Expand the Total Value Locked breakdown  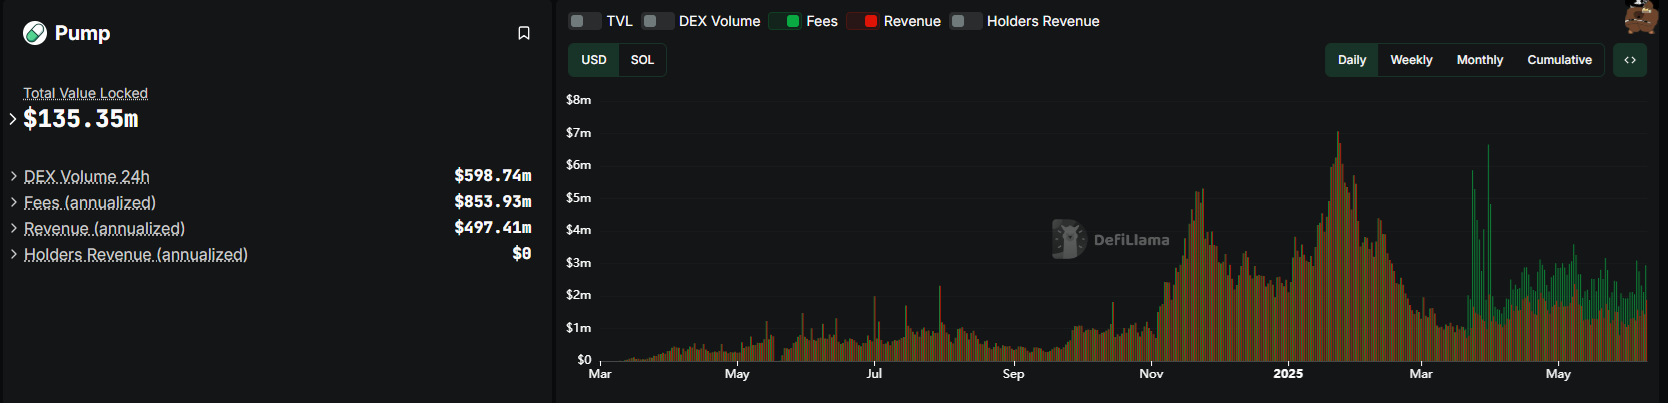13,119
